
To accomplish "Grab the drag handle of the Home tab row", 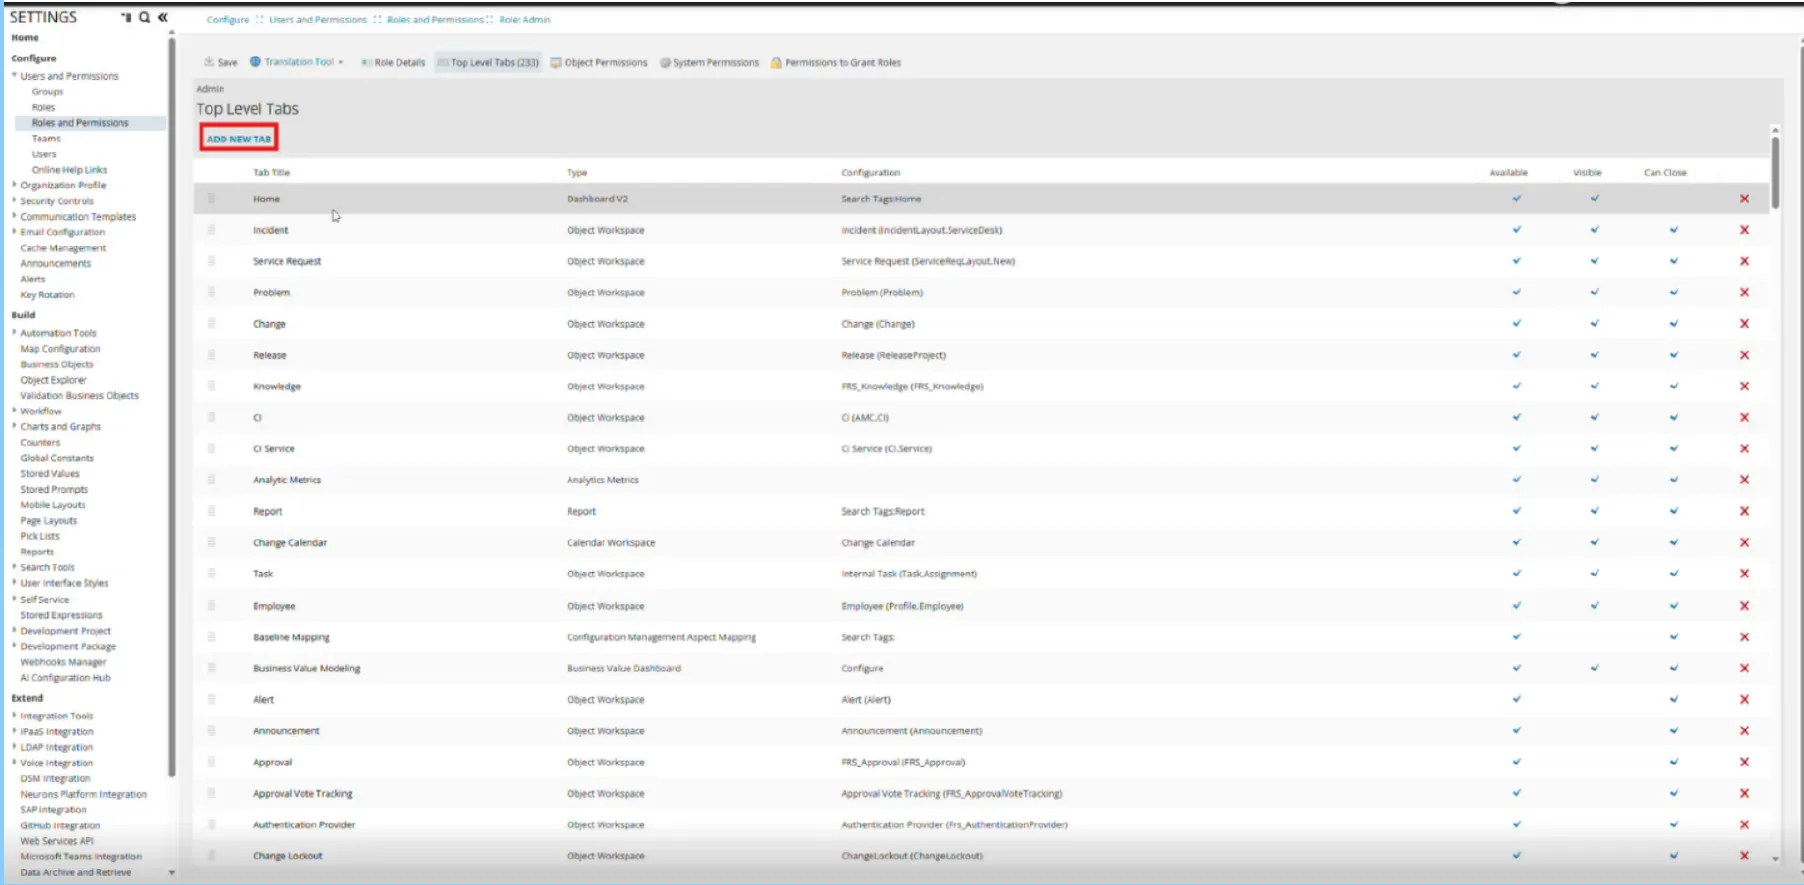I will [x=211, y=199].
